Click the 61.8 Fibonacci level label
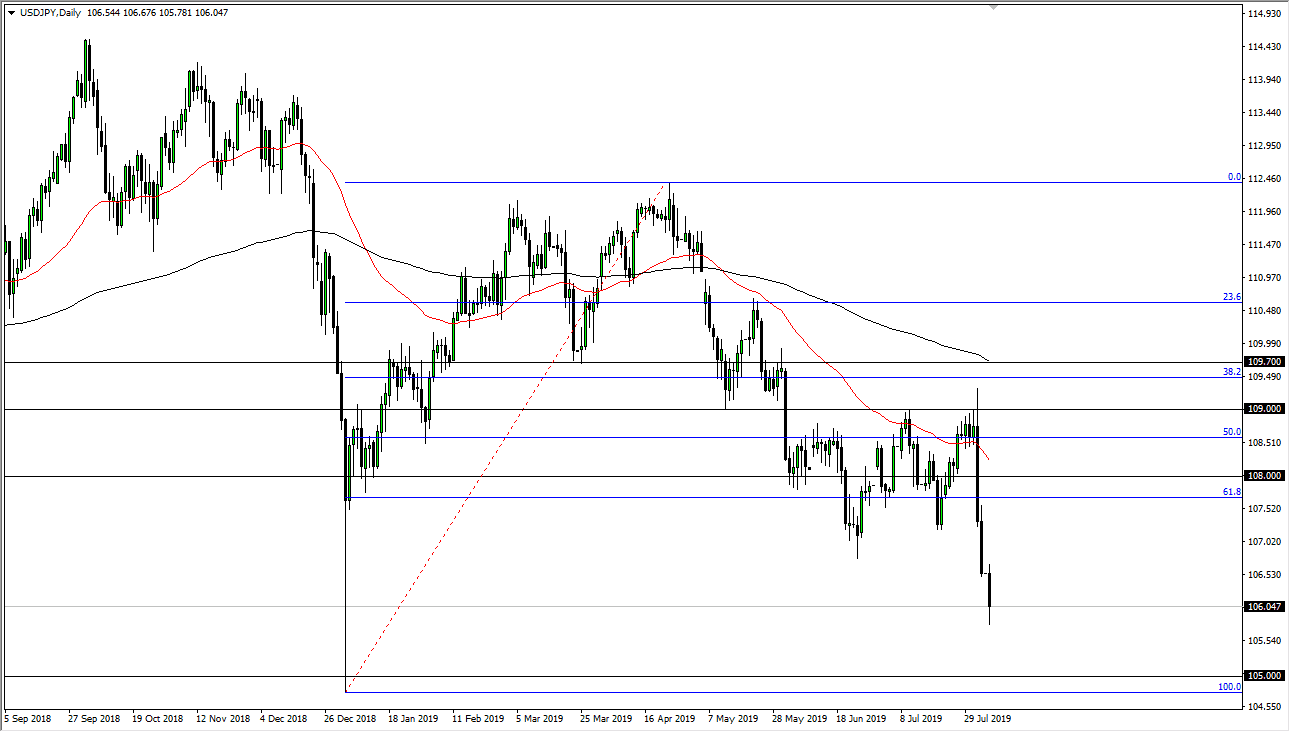1290x732 pixels. (1231, 492)
